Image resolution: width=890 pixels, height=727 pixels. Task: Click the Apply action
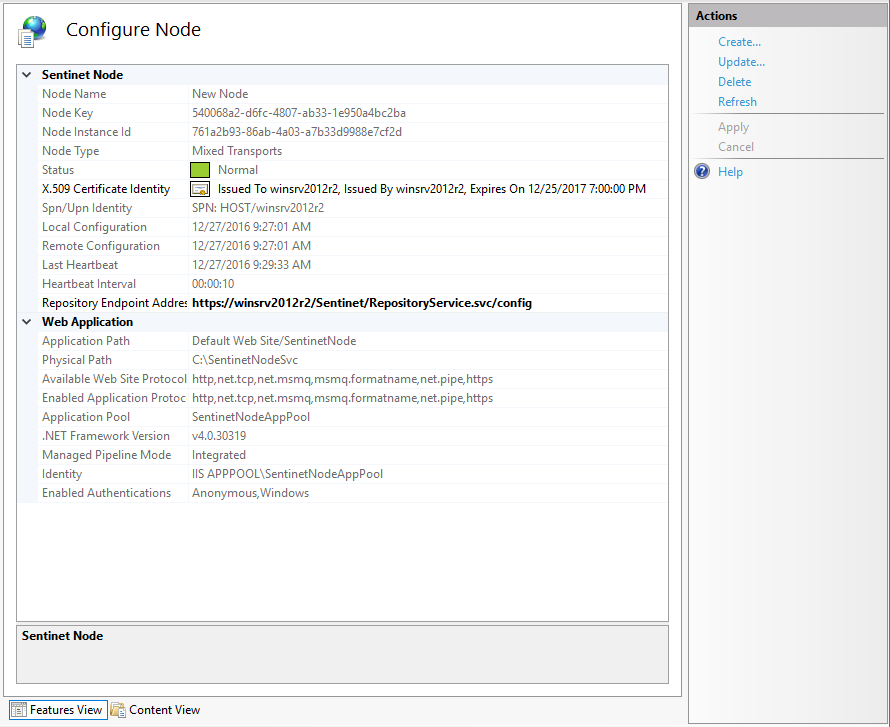(733, 127)
